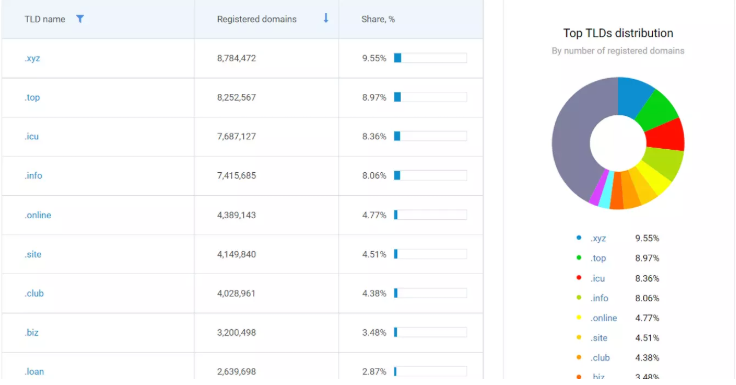Click the TLD name column header
The width and height of the screenshot is (736, 385).
pos(45,19)
